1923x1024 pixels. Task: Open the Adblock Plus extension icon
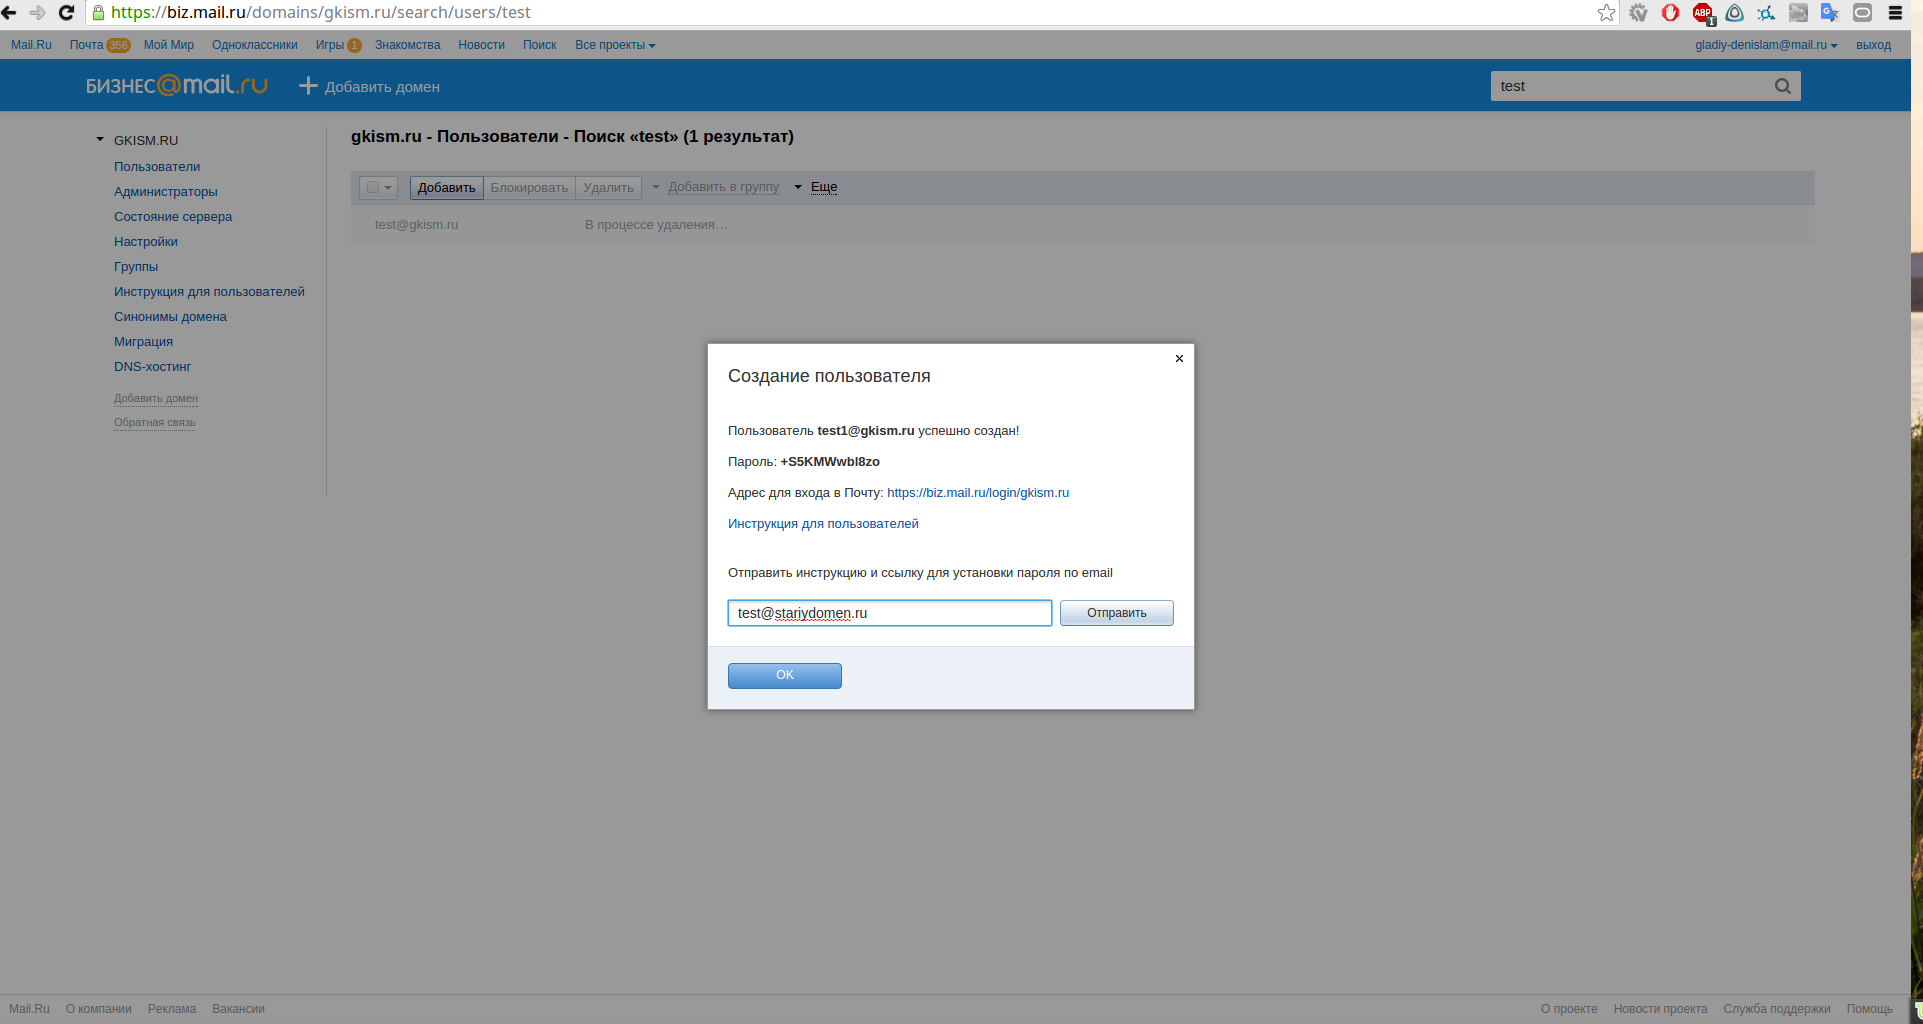click(1702, 13)
